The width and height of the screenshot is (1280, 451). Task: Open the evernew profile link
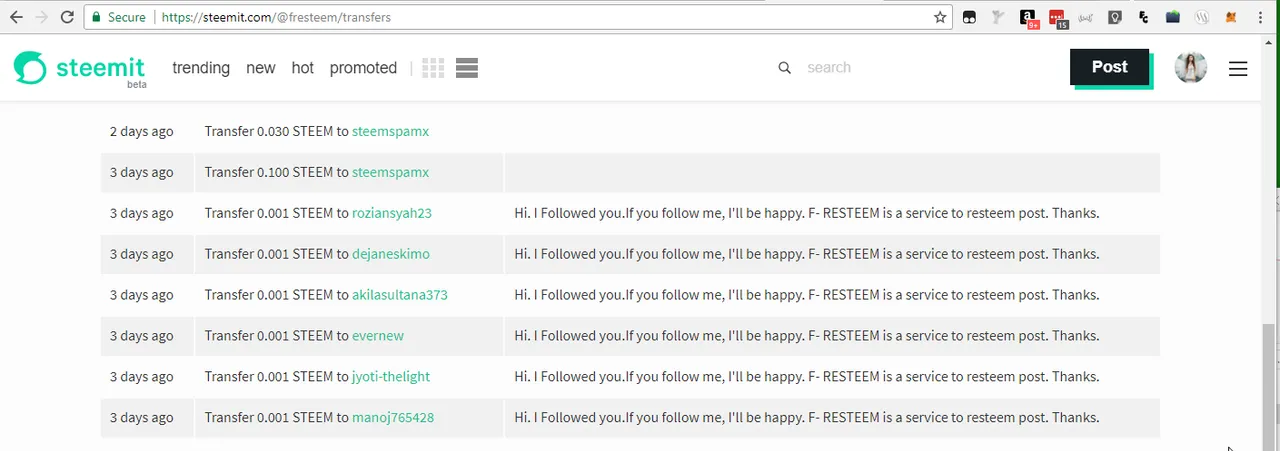click(378, 336)
